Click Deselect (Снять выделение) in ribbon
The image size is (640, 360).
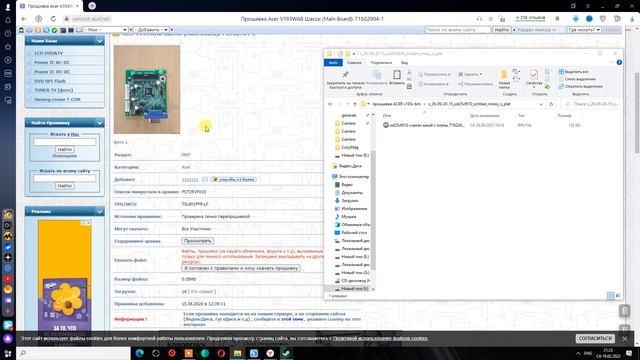[577, 79]
